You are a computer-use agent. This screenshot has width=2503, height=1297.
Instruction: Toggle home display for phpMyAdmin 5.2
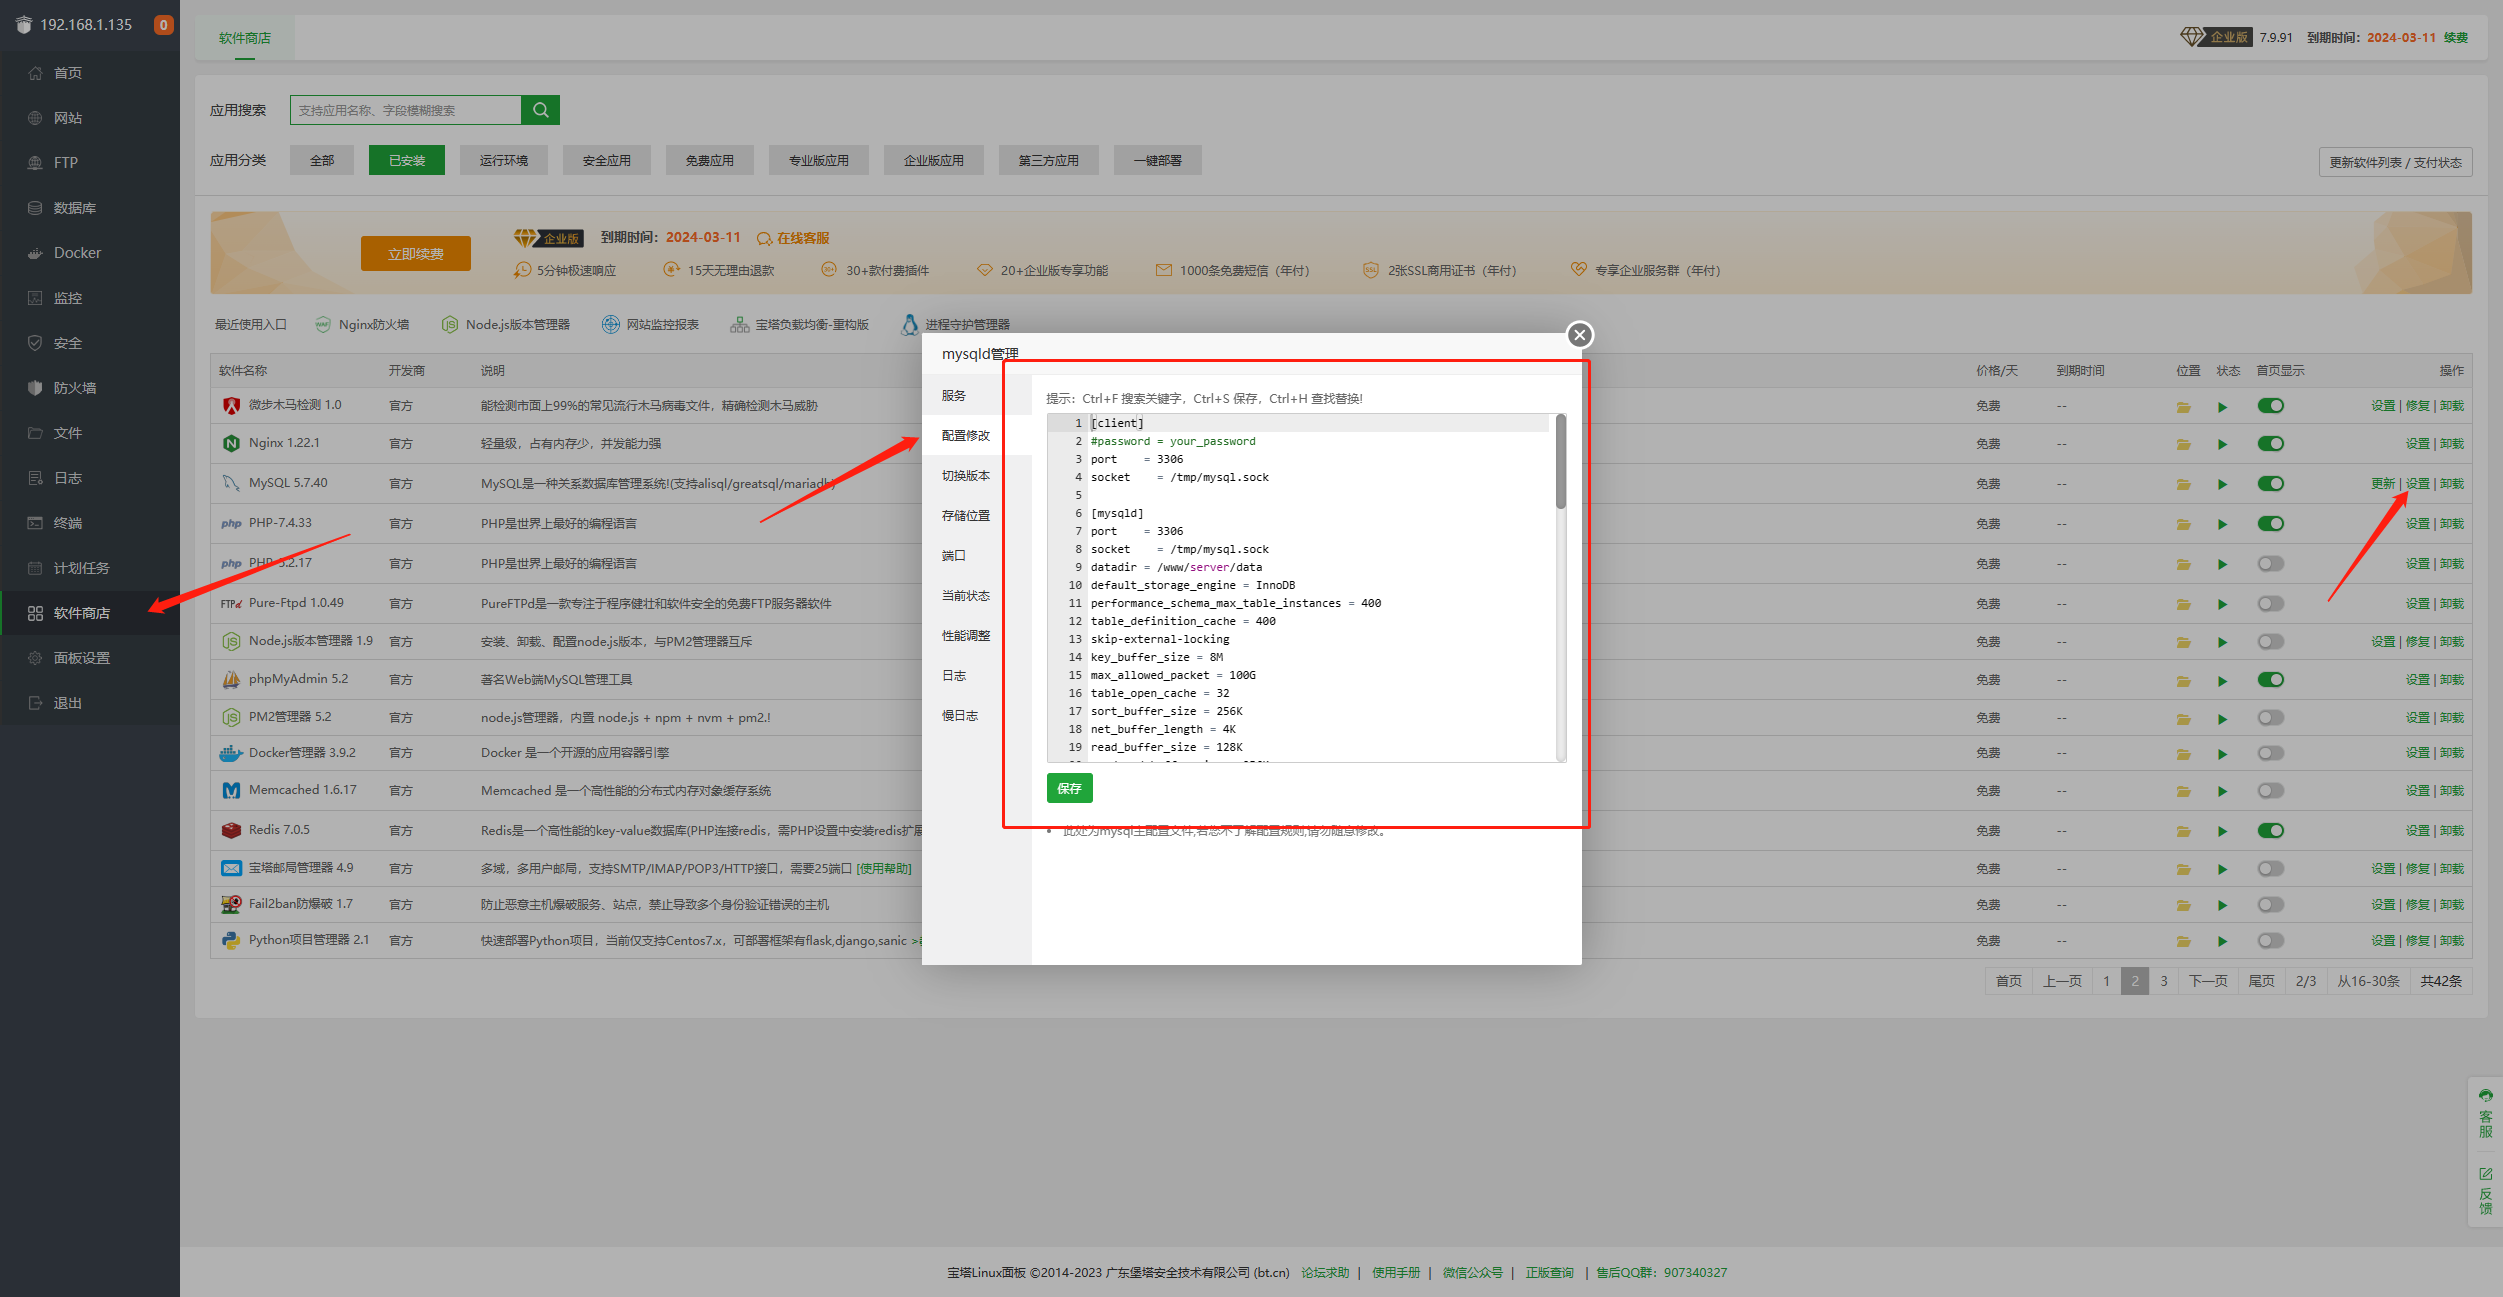coord(2271,680)
